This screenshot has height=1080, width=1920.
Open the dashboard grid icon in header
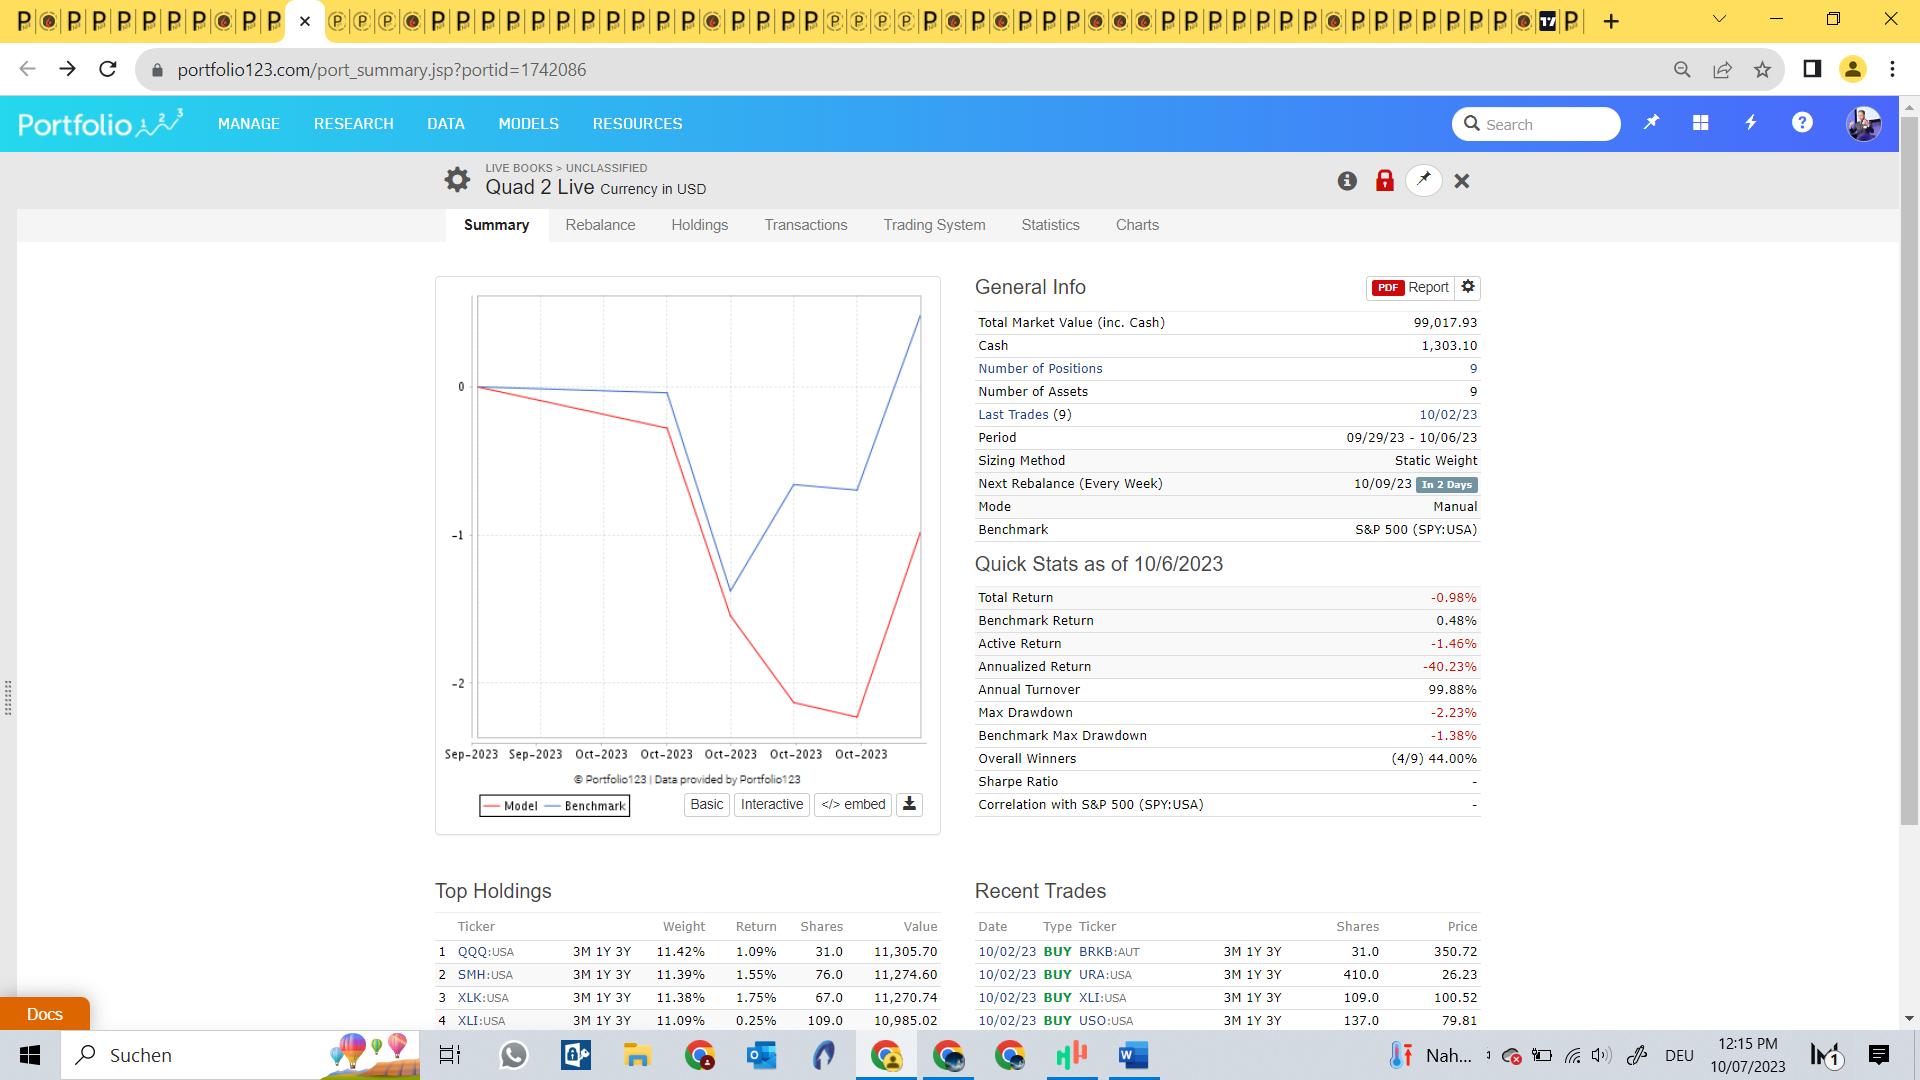pyautogui.click(x=1700, y=123)
